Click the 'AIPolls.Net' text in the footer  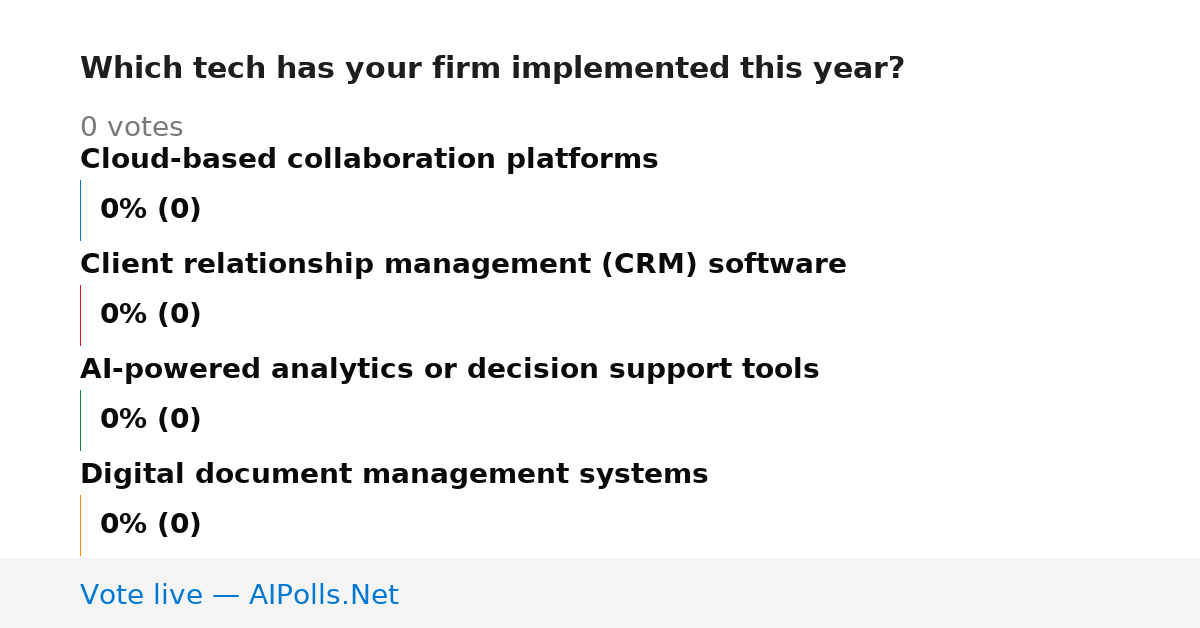pyautogui.click(x=323, y=596)
